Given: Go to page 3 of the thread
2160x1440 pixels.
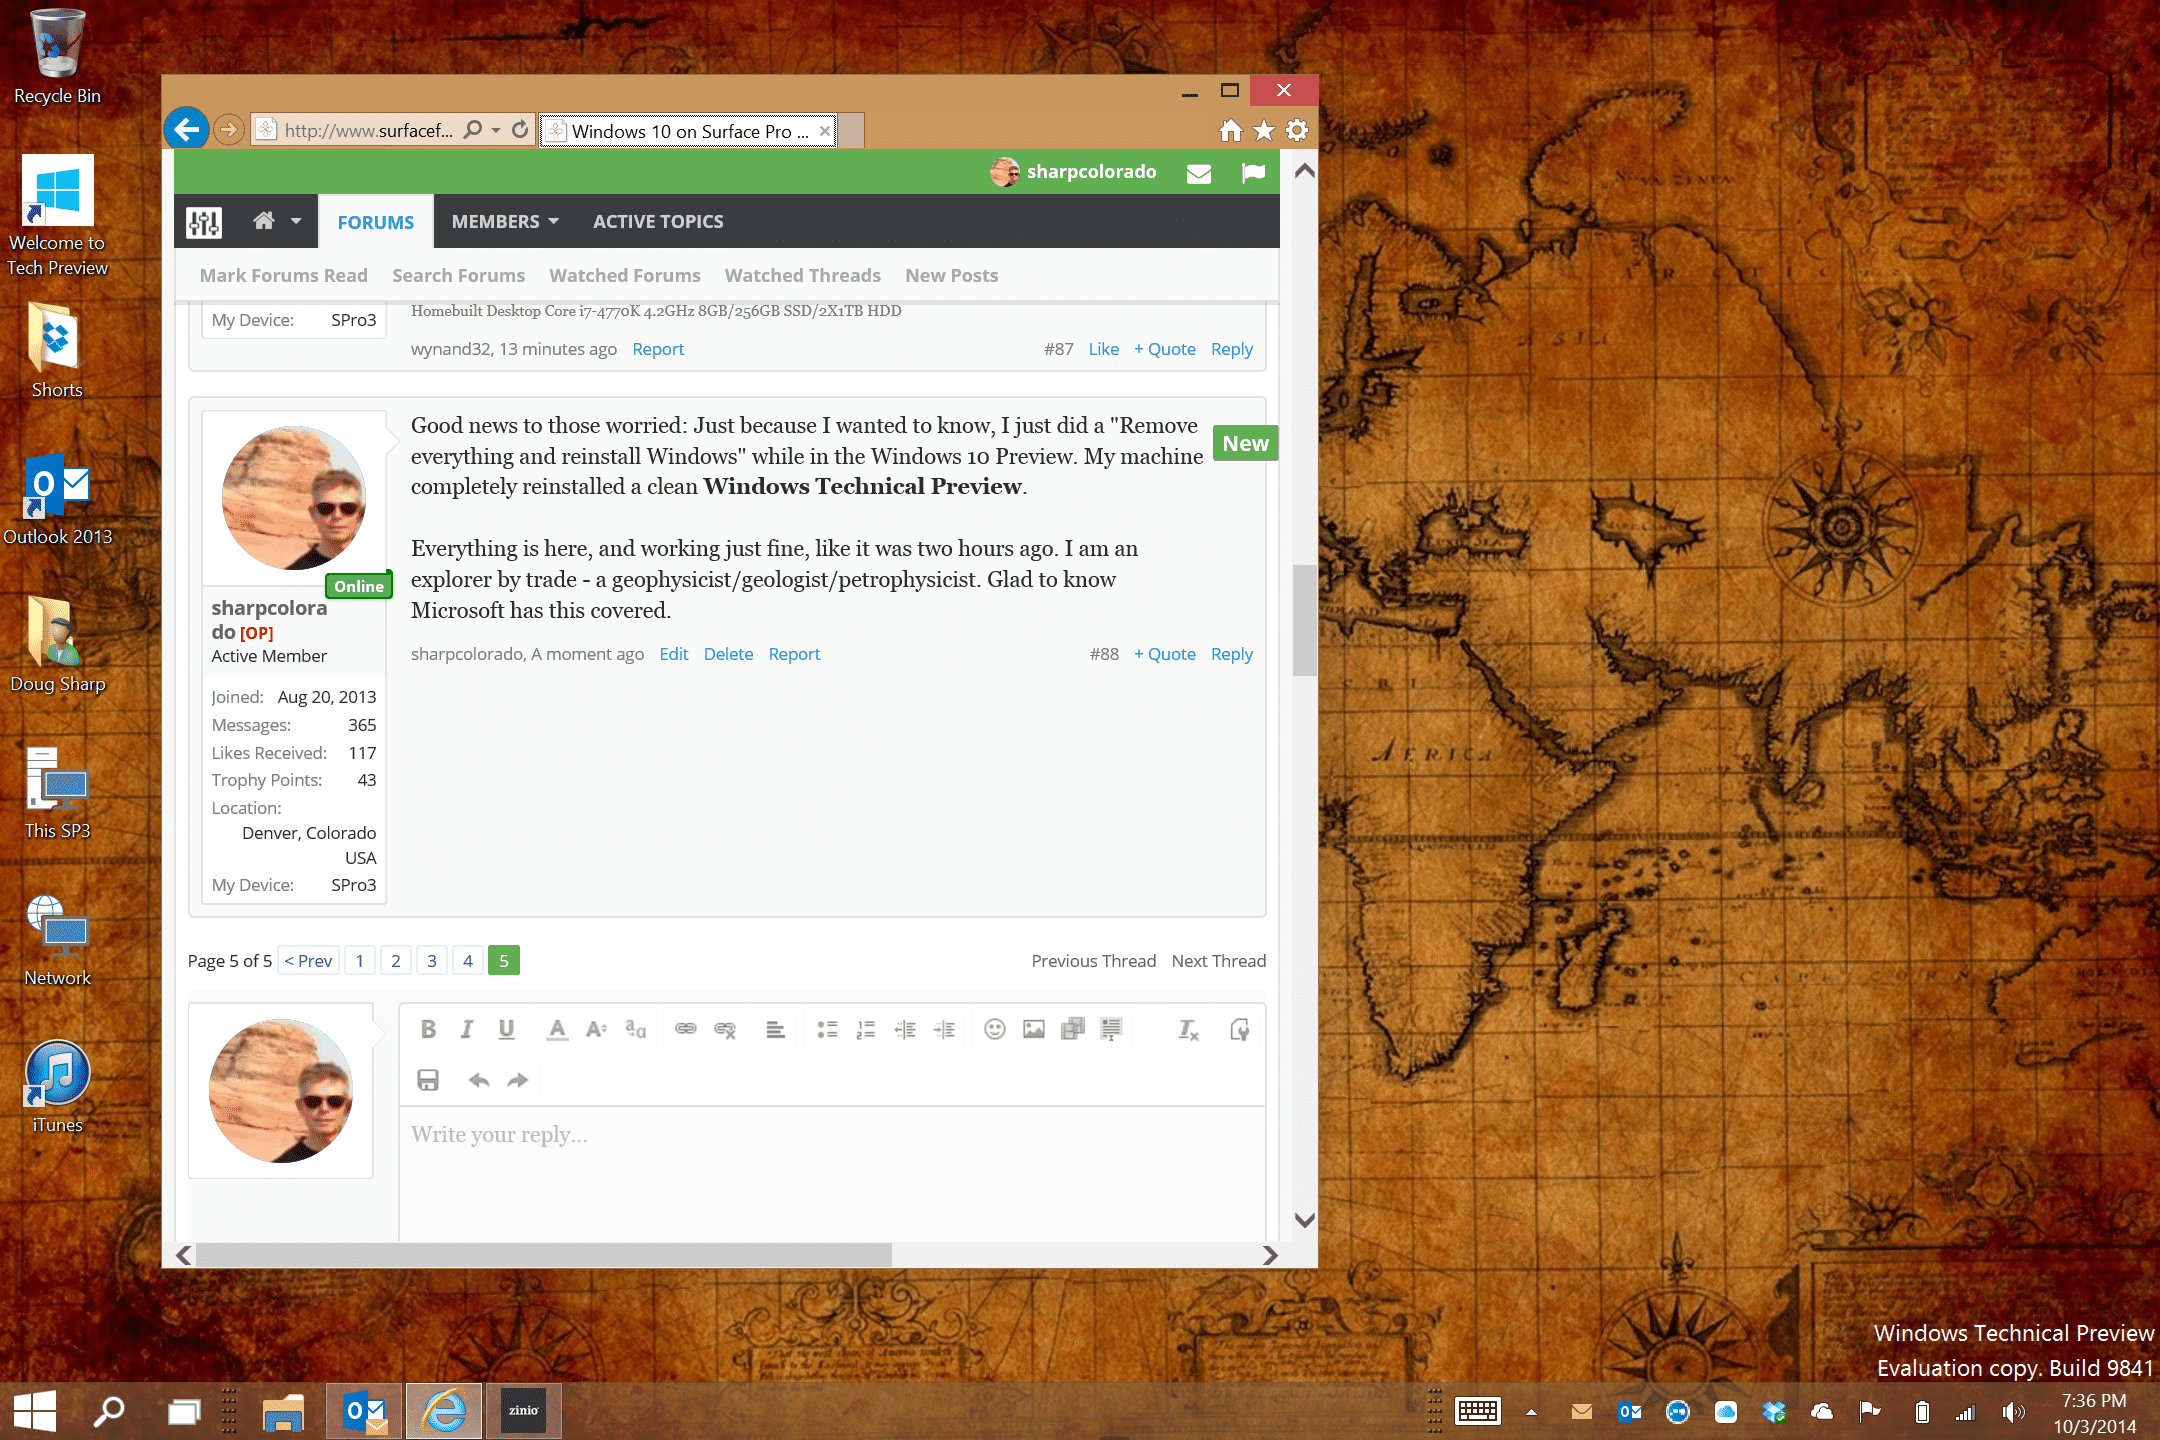Looking at the screenshot, I should pos(432,961).
